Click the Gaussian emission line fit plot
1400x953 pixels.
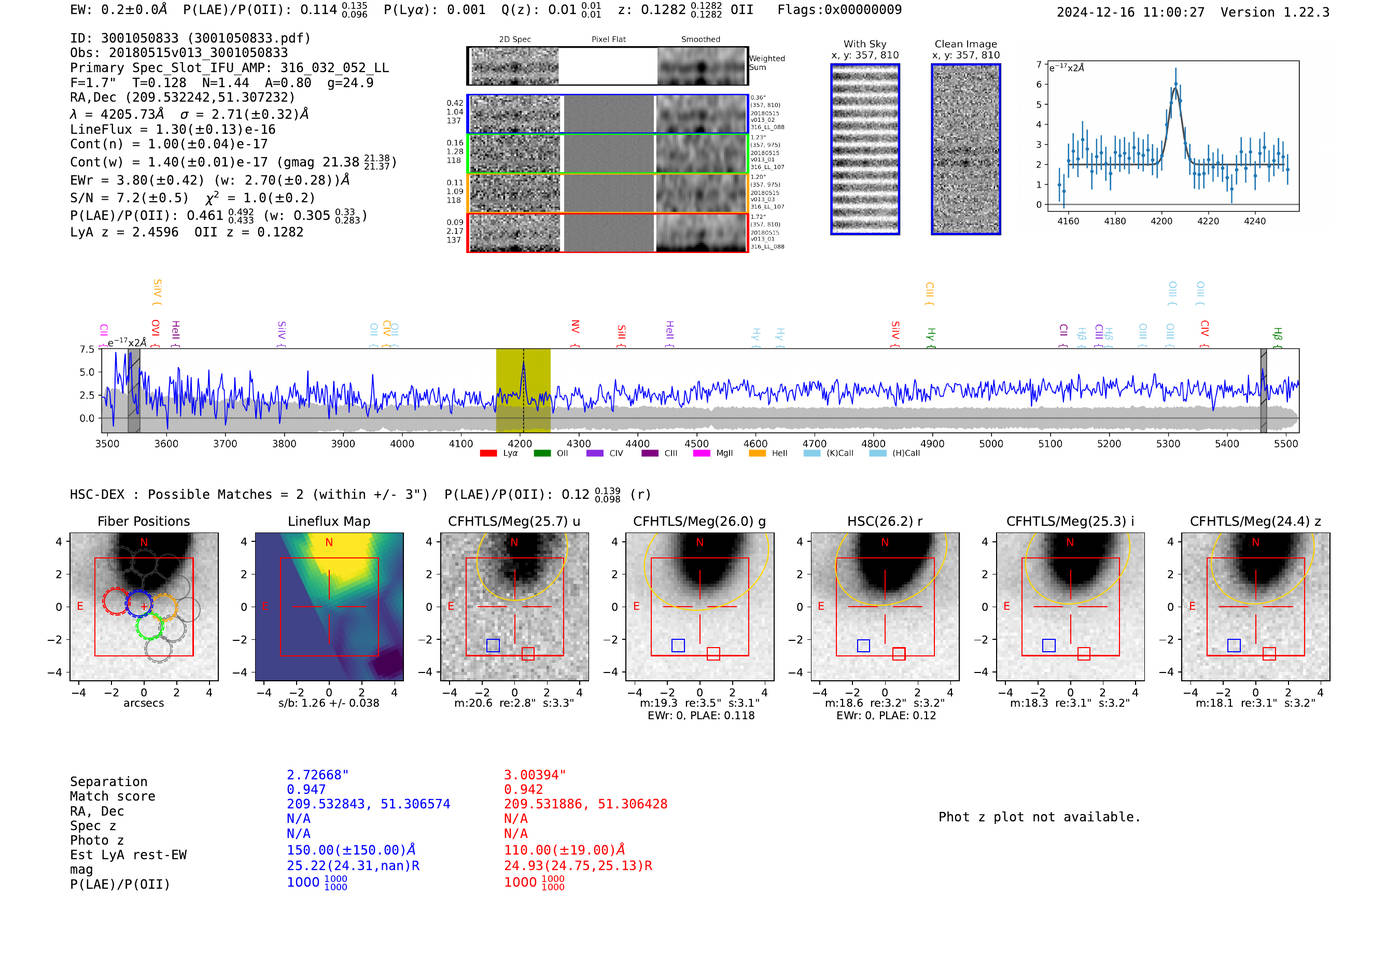(1172, 136)
